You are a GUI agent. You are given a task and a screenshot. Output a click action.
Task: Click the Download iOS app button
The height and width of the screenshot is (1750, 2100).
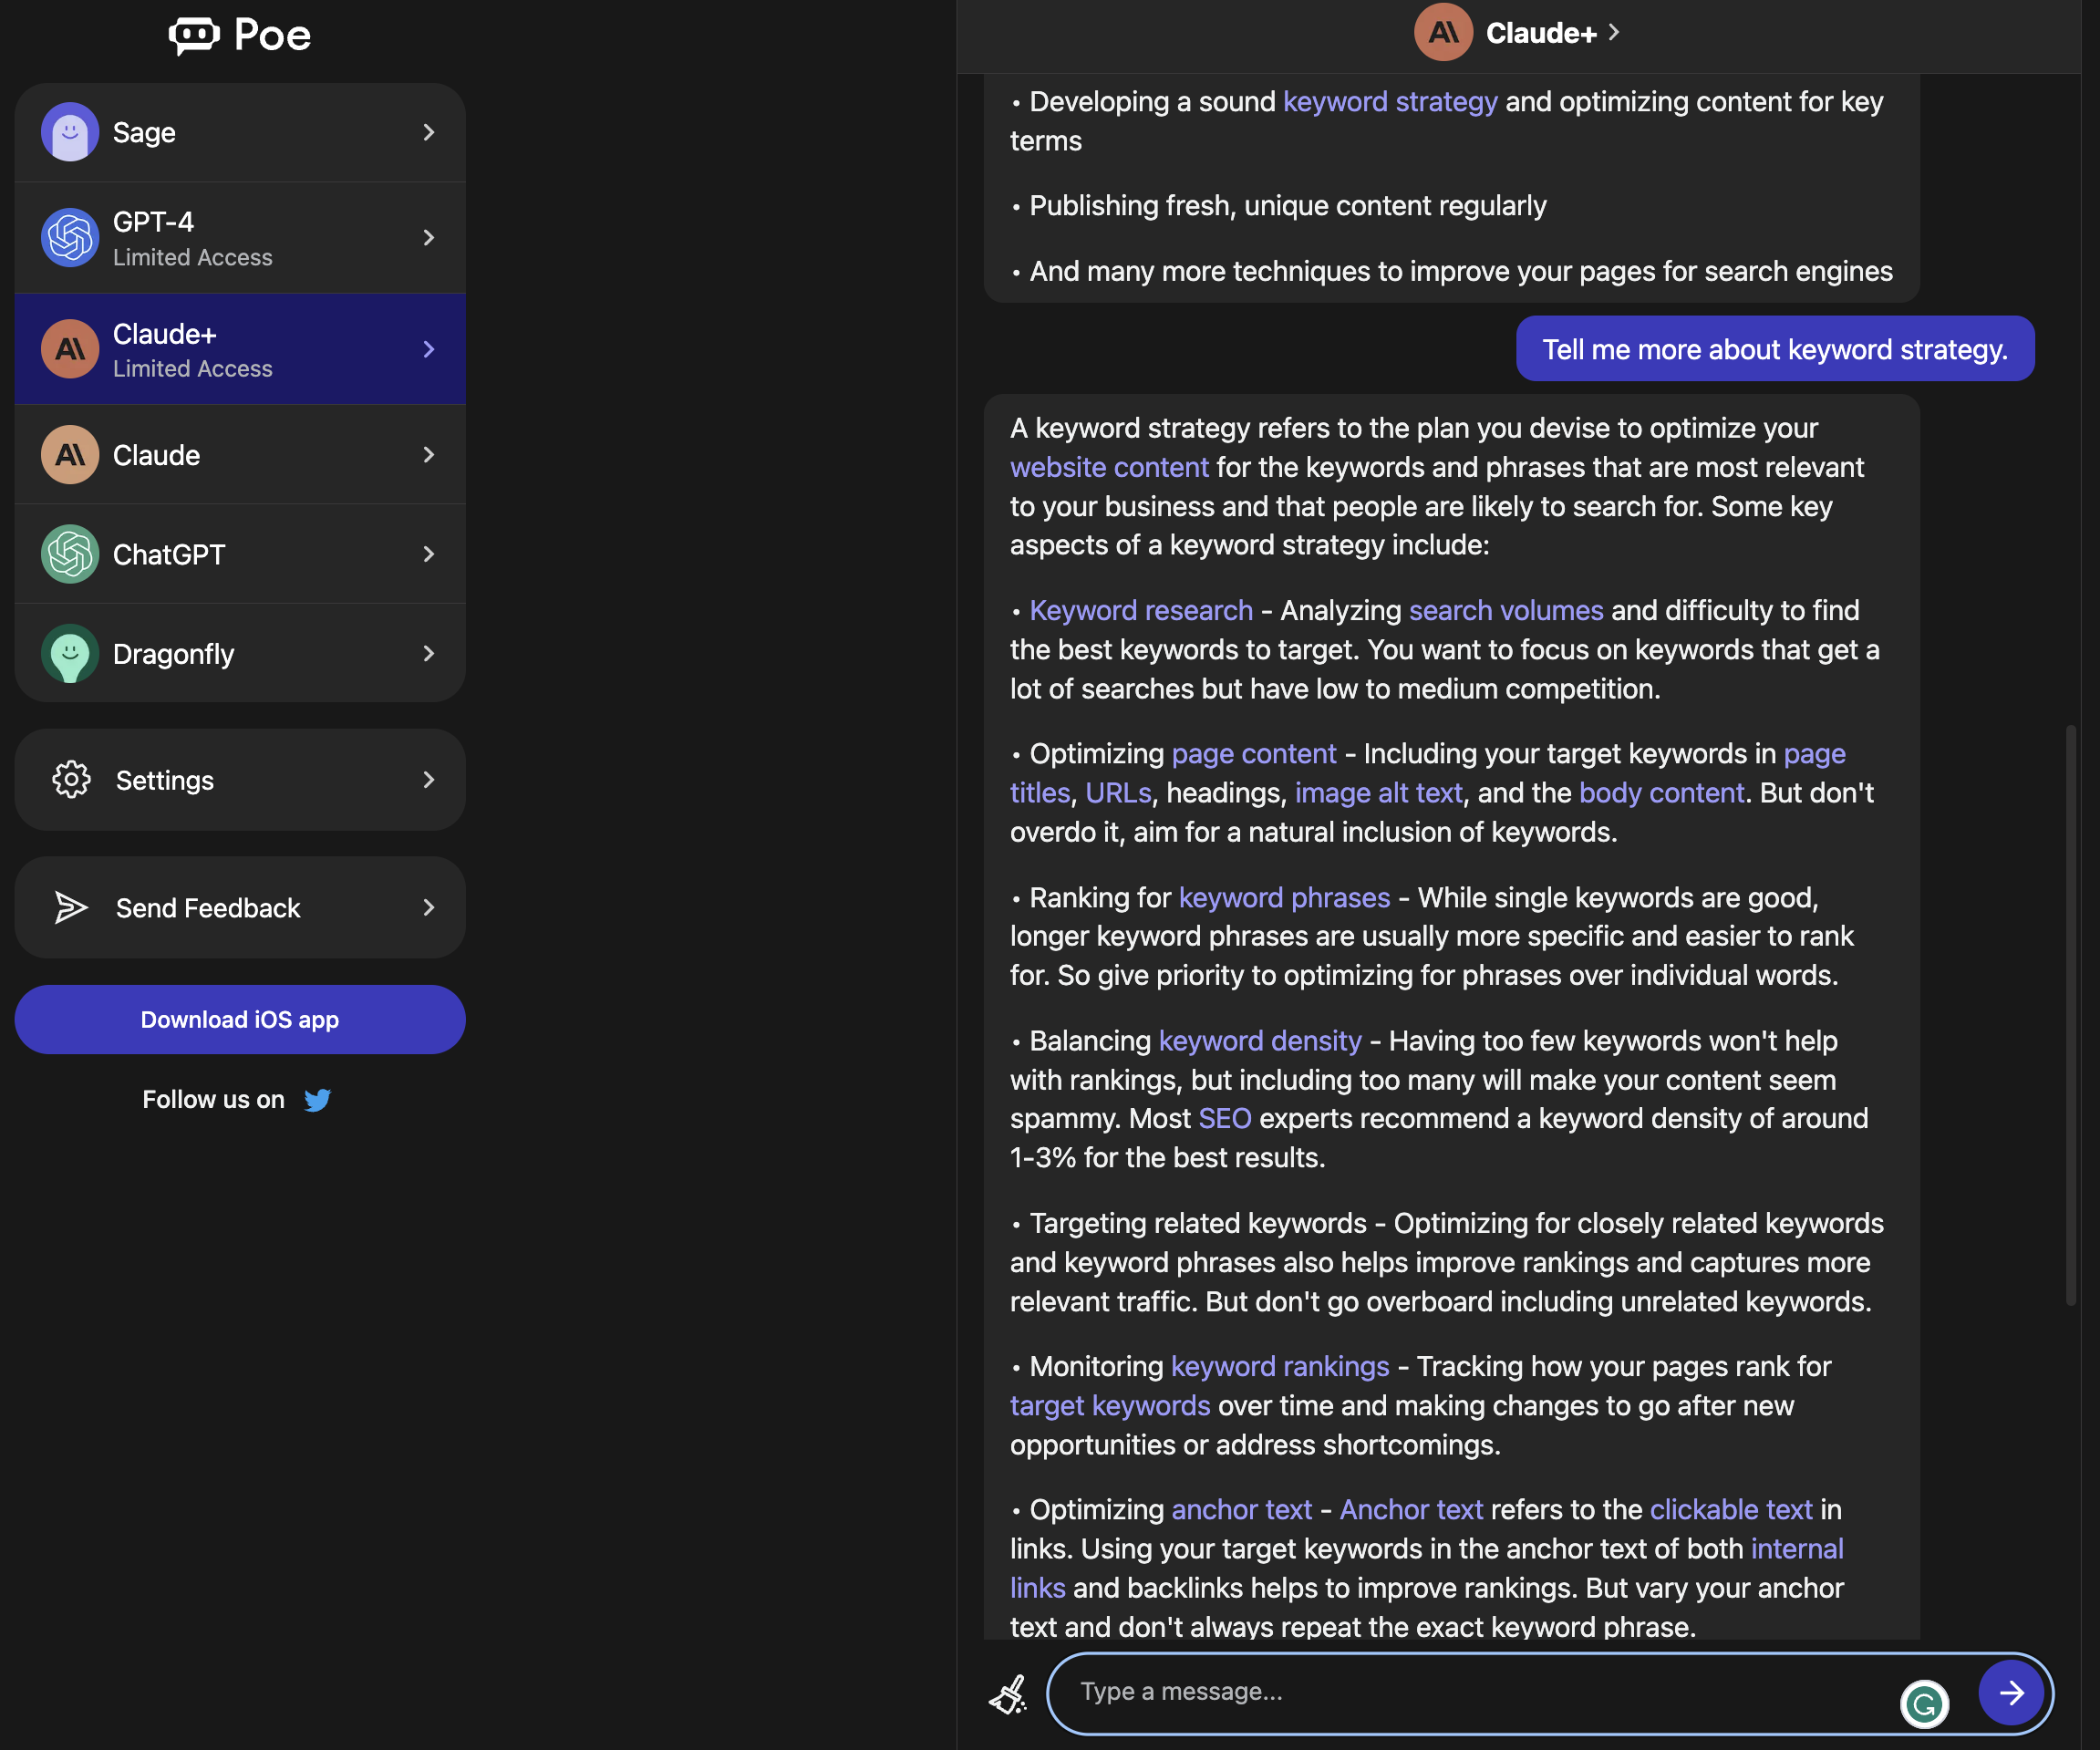240,1020
